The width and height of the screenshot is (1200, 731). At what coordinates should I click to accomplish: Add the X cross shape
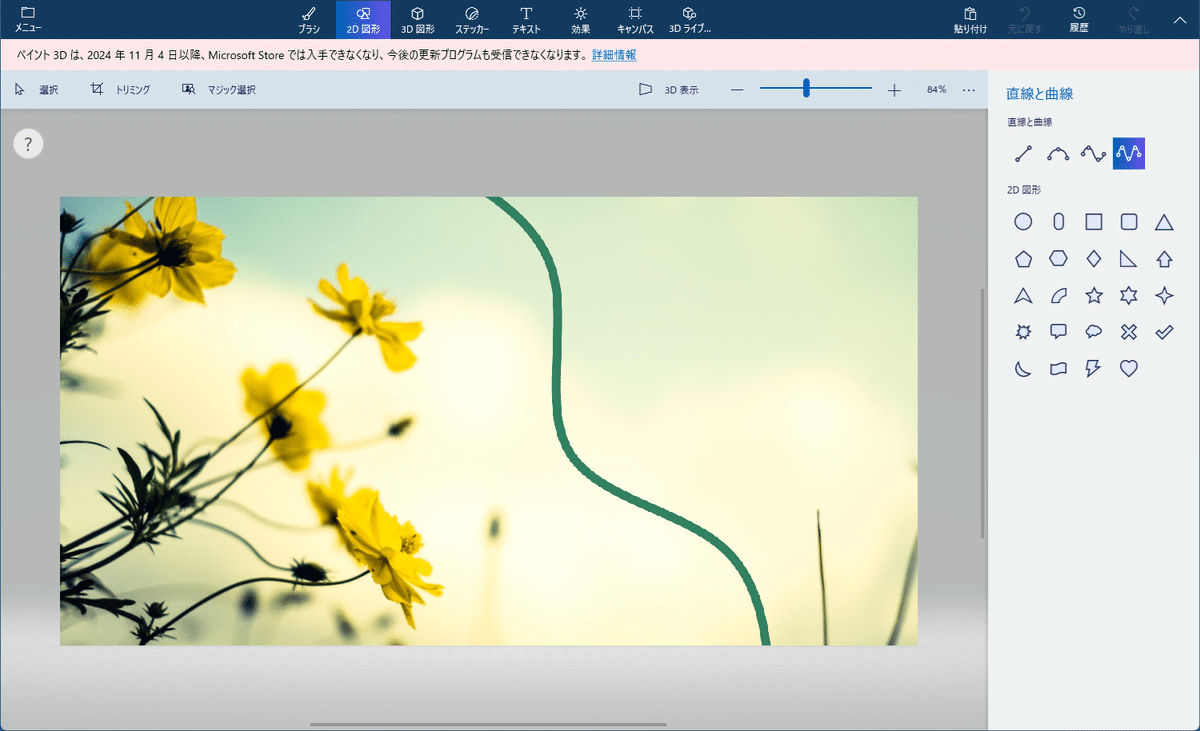pyautogui.click(x=1129, y=332)
